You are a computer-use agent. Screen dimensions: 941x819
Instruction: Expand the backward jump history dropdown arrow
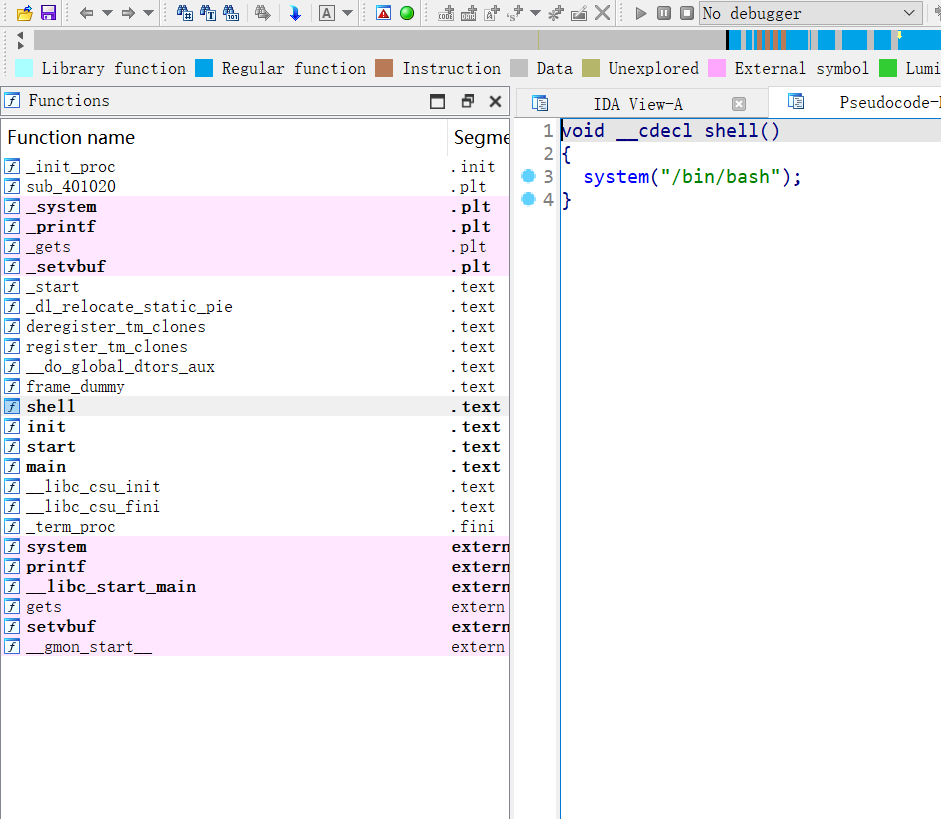coord(107,13)
